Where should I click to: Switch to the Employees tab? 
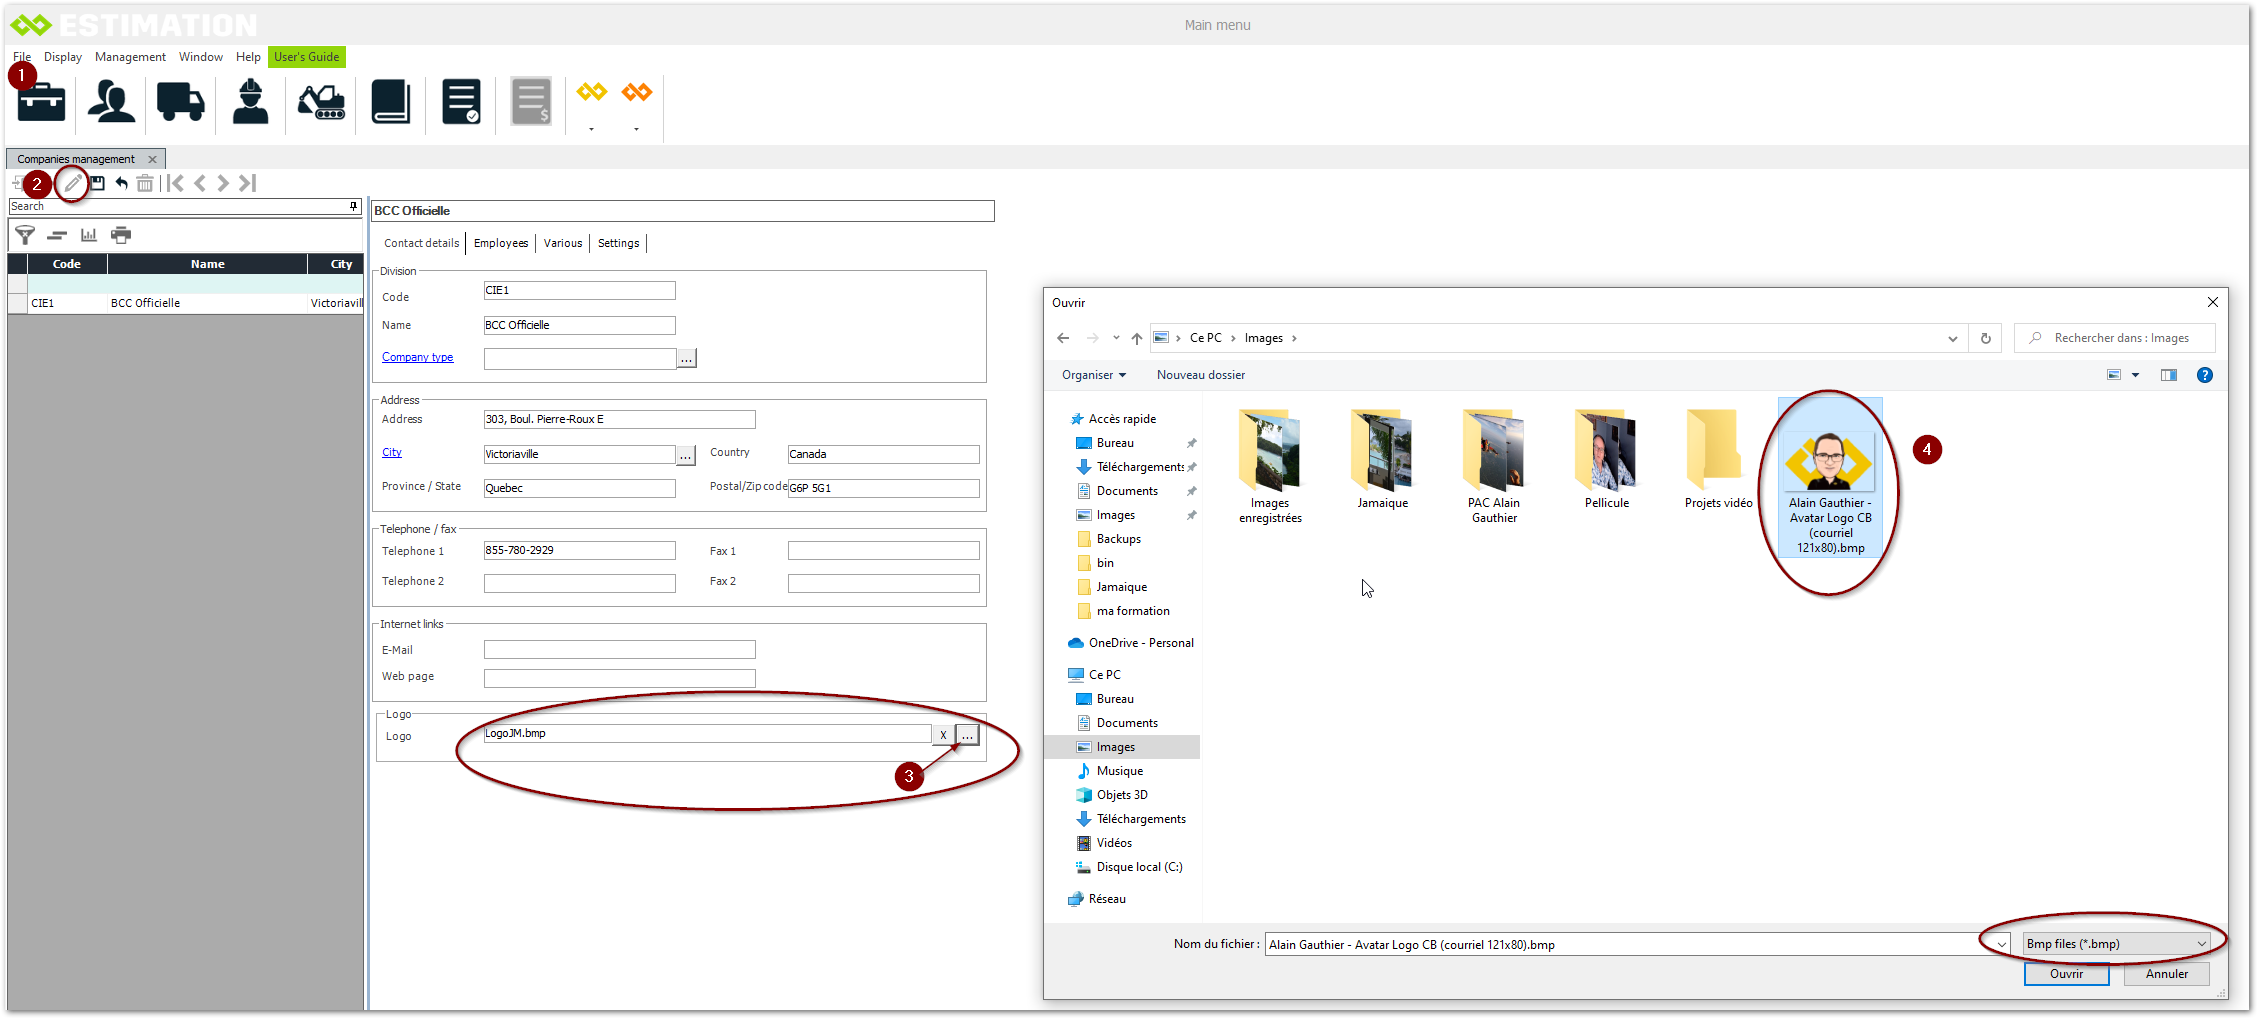pyautogui.click(x=500, y=243)
